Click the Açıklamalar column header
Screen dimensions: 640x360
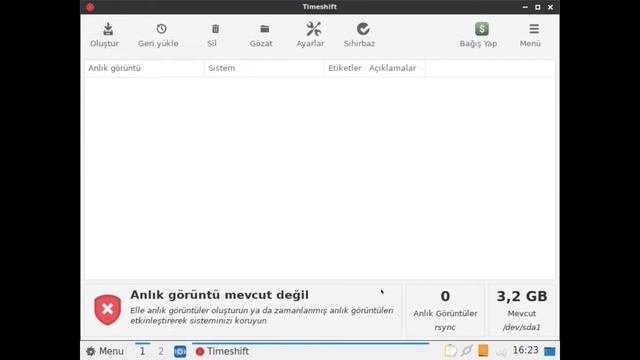(395, 68)
